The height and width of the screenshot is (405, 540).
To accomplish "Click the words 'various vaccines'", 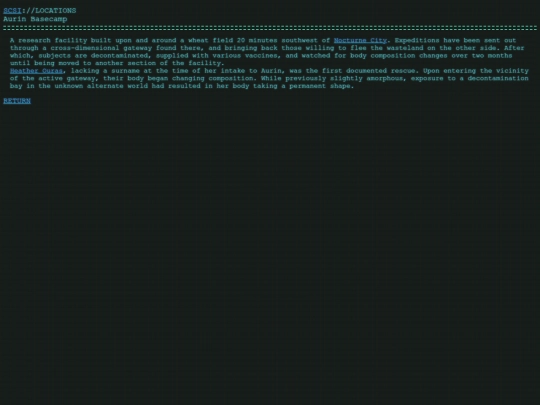I will [x=245, y=55].
